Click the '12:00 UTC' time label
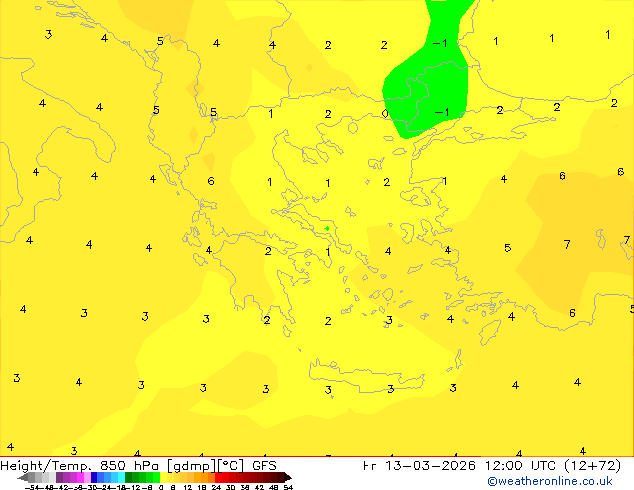This screenshot has width=634, height=490. 519,466
